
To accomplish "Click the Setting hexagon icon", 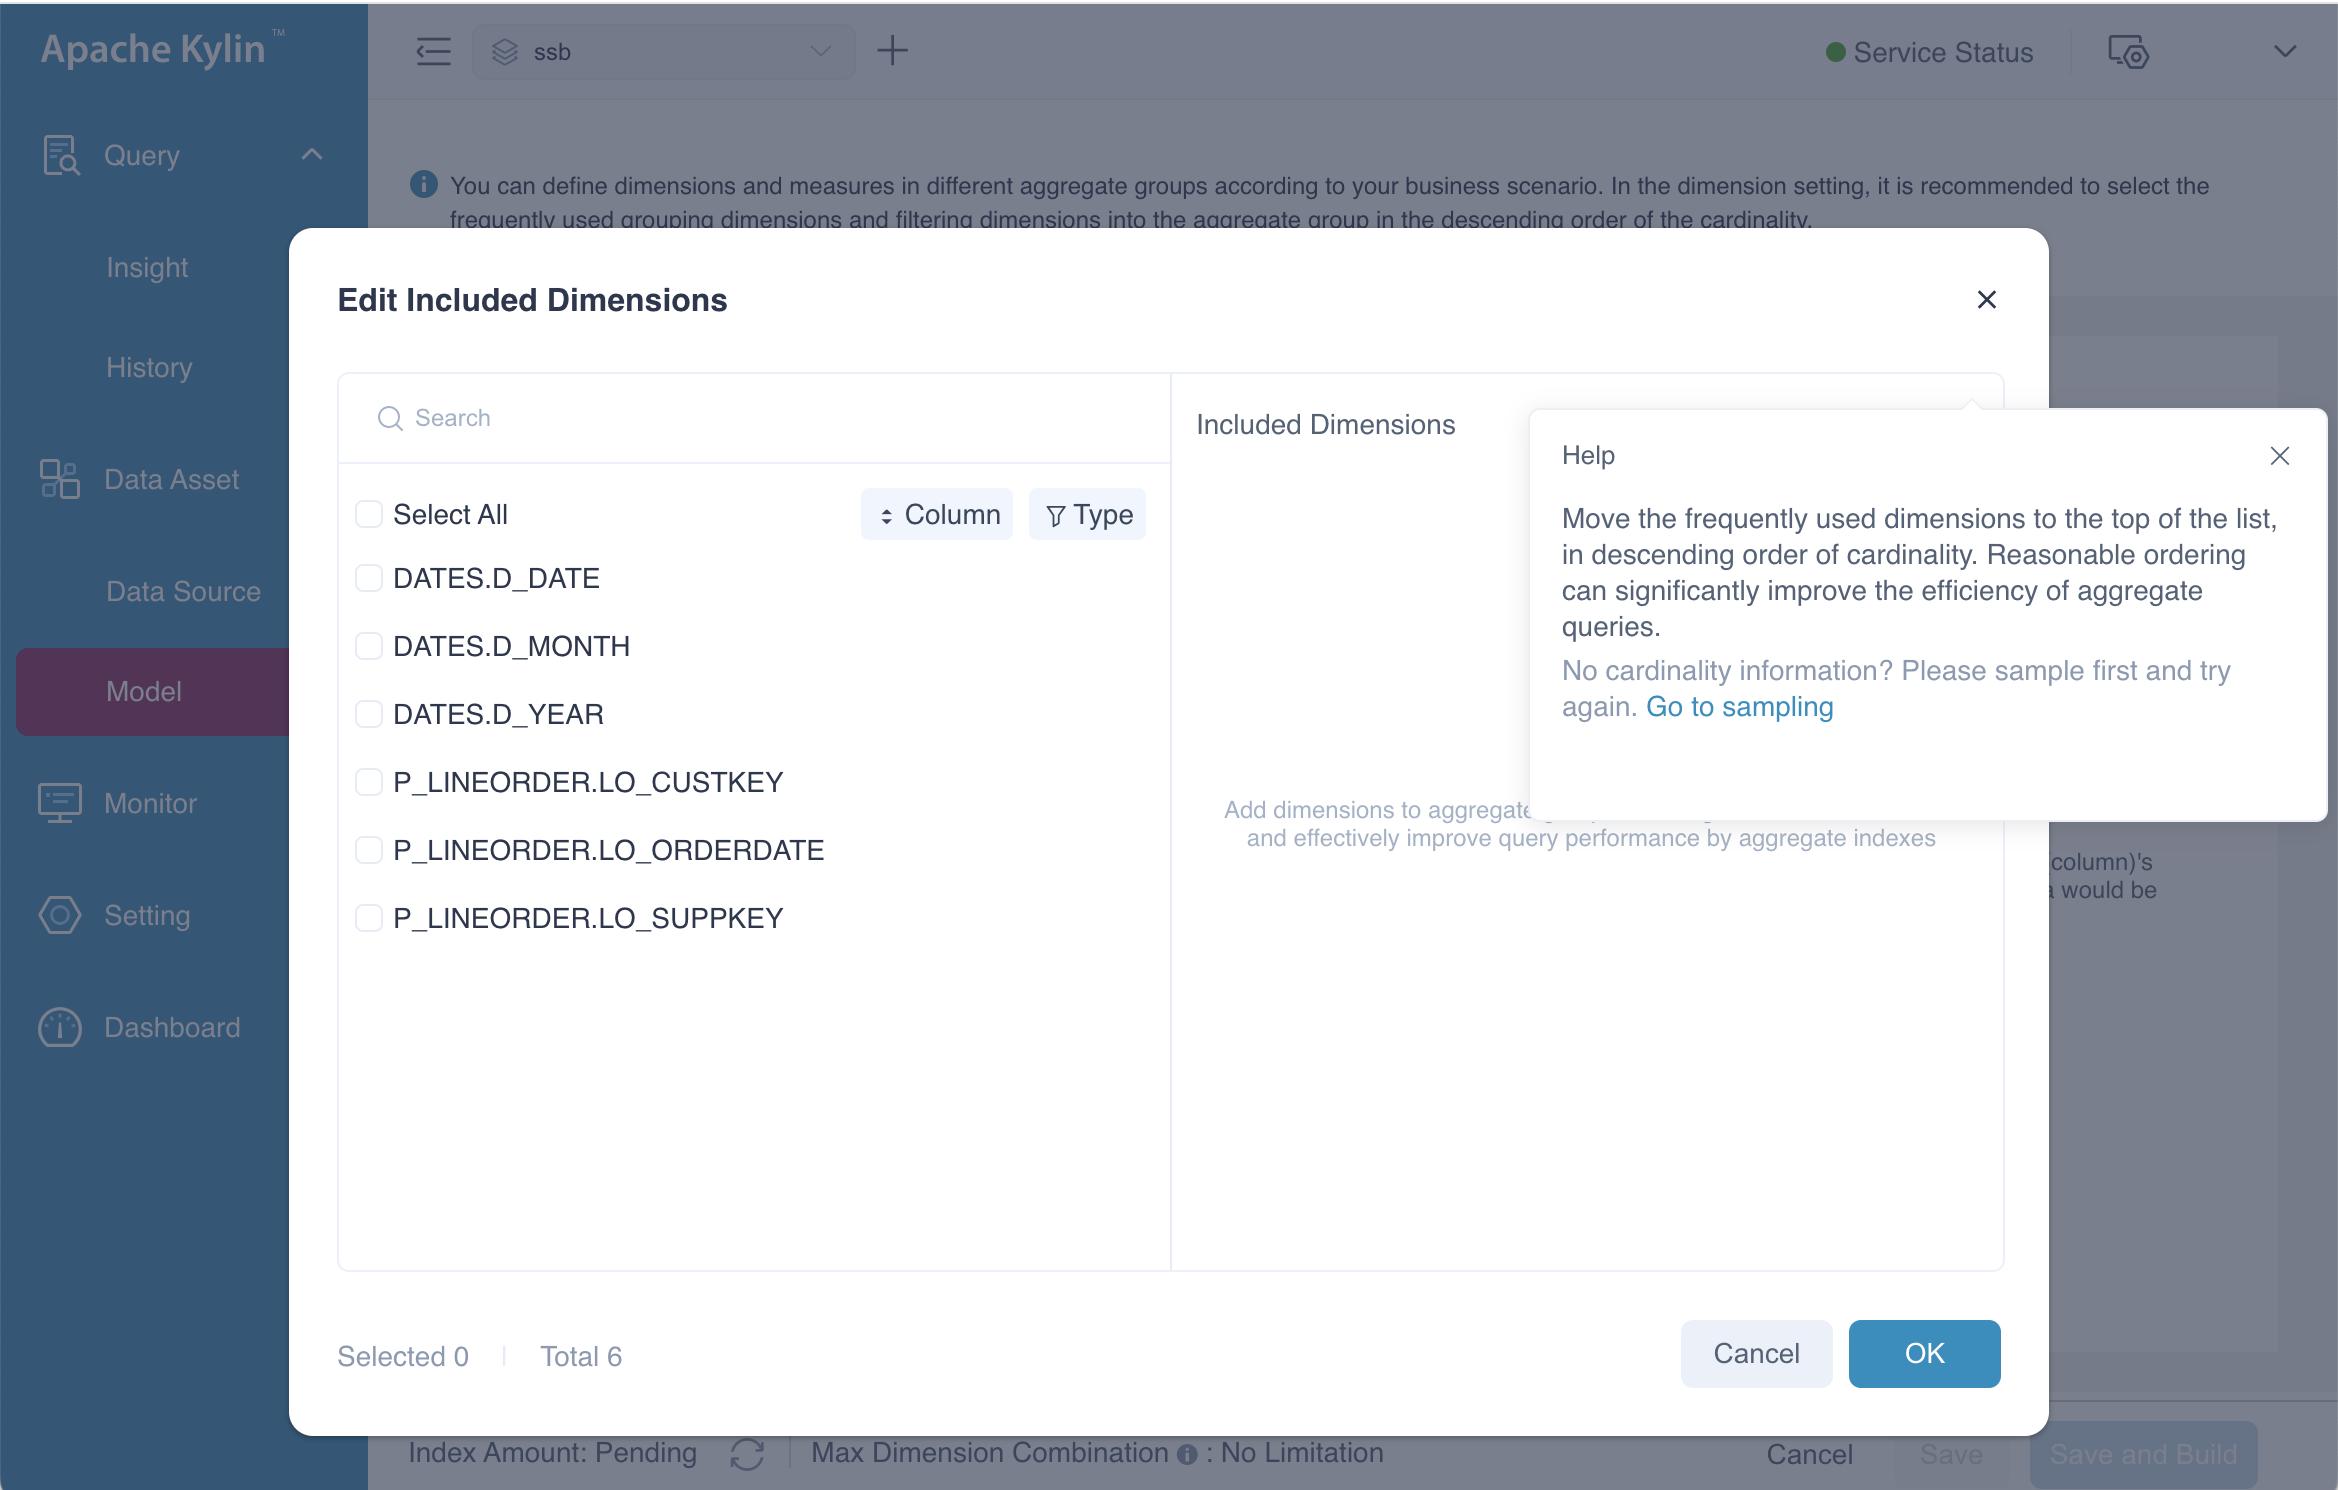I will tap(60, 915).
